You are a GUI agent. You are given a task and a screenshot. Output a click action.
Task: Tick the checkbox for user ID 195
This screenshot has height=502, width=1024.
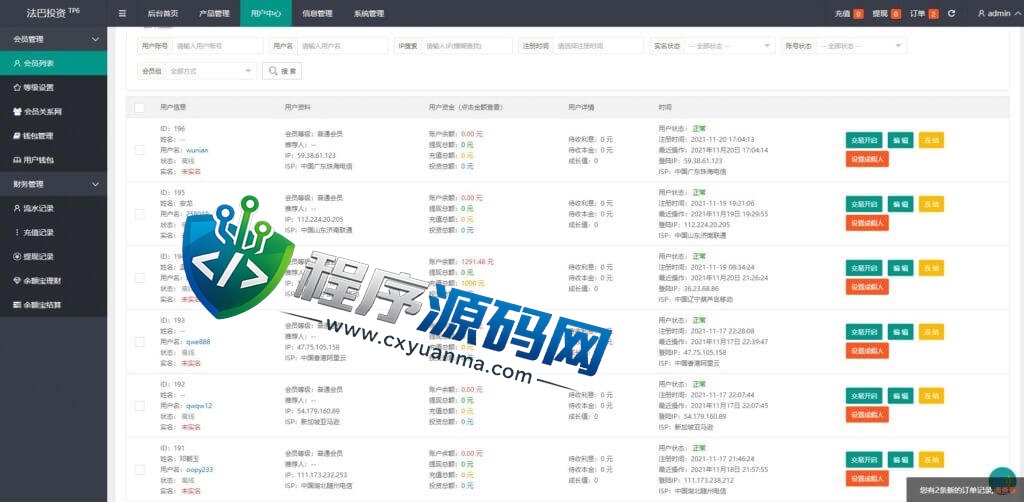[x=139, y=213]
